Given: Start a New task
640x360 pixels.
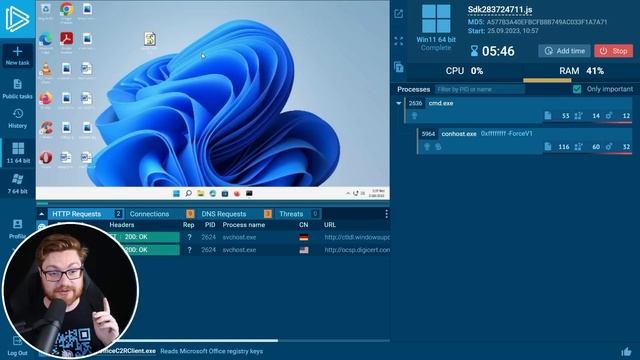Looking at the screenshot, I should point(18,56).
